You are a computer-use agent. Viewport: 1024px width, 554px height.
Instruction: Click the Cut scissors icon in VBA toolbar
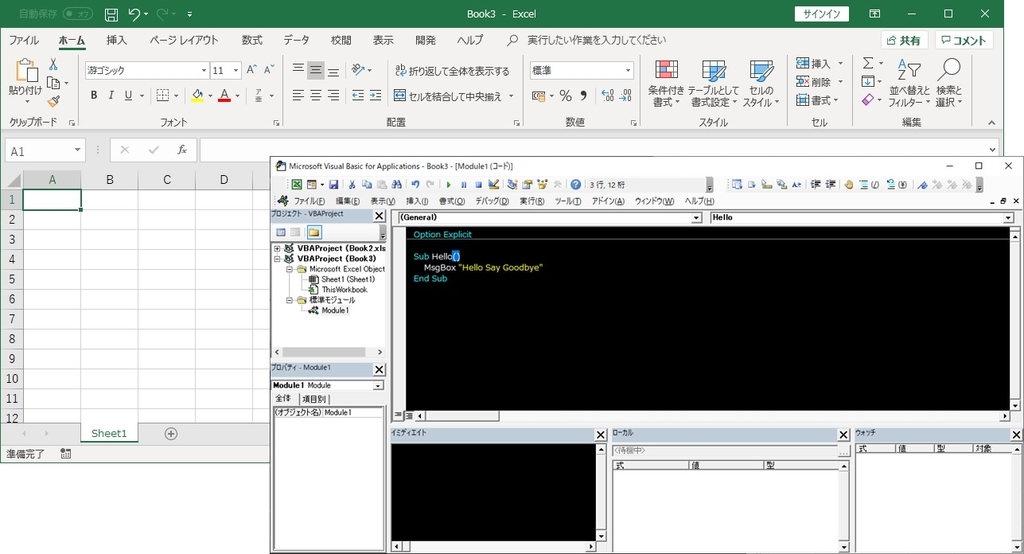[352, 185]
